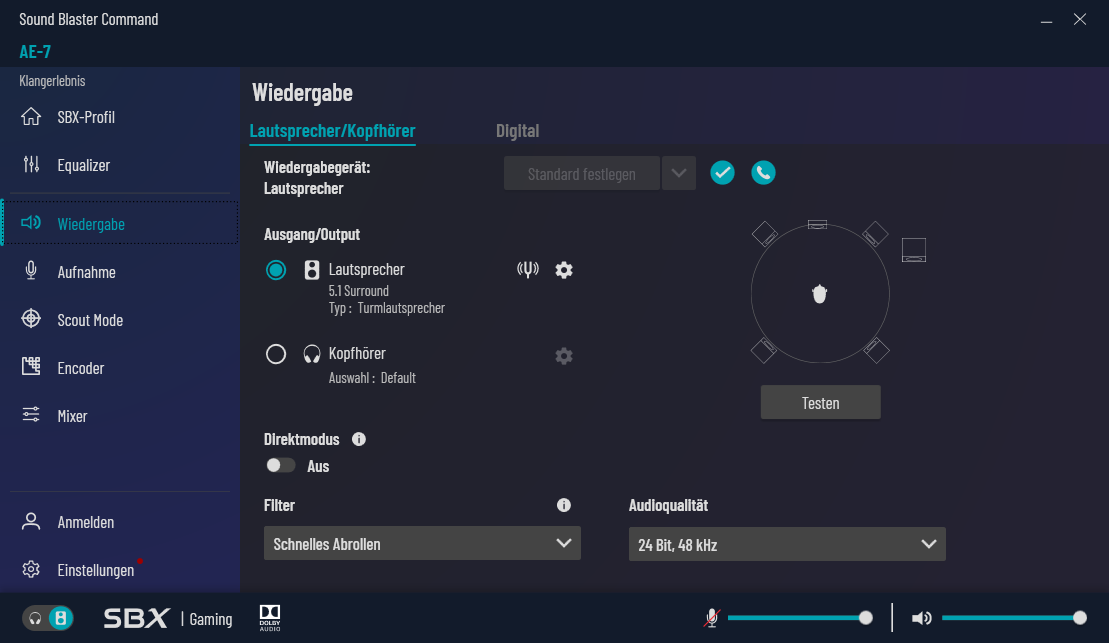Click the Dolby Audio logo icon
The image size is (1109, 643).
(x=270, y=618)
